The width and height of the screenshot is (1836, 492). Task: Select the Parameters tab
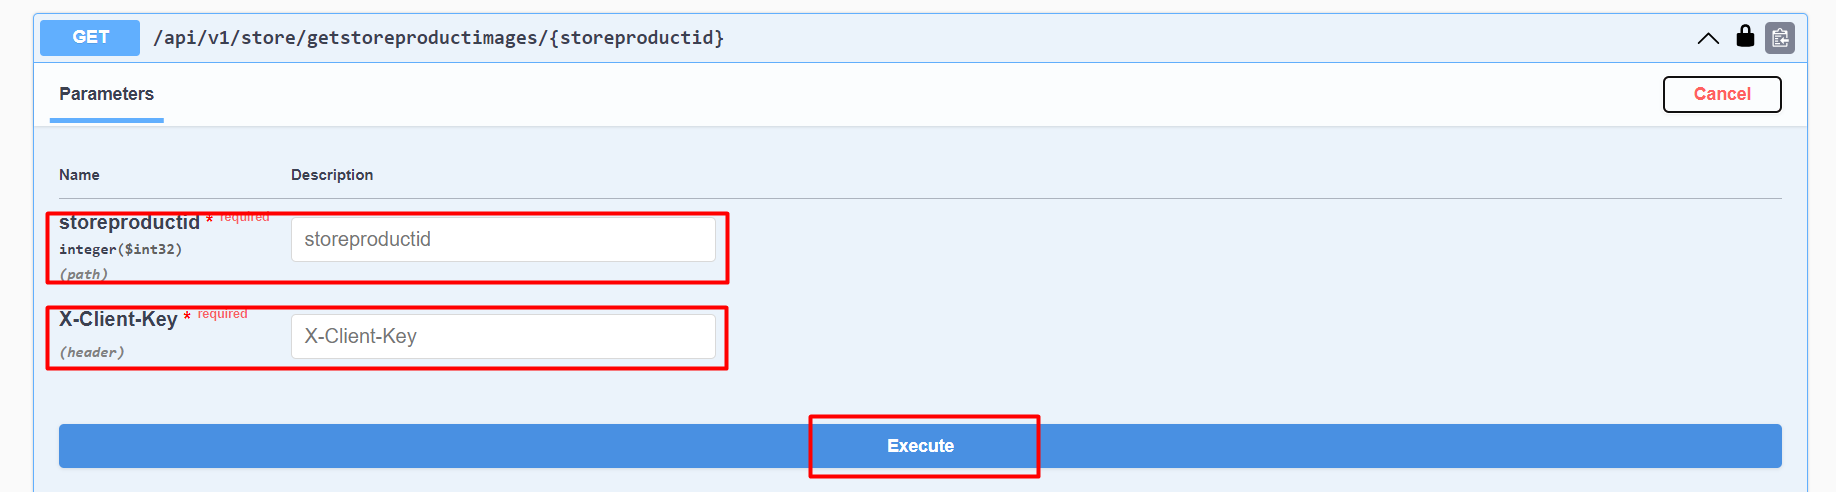point(106,94)
